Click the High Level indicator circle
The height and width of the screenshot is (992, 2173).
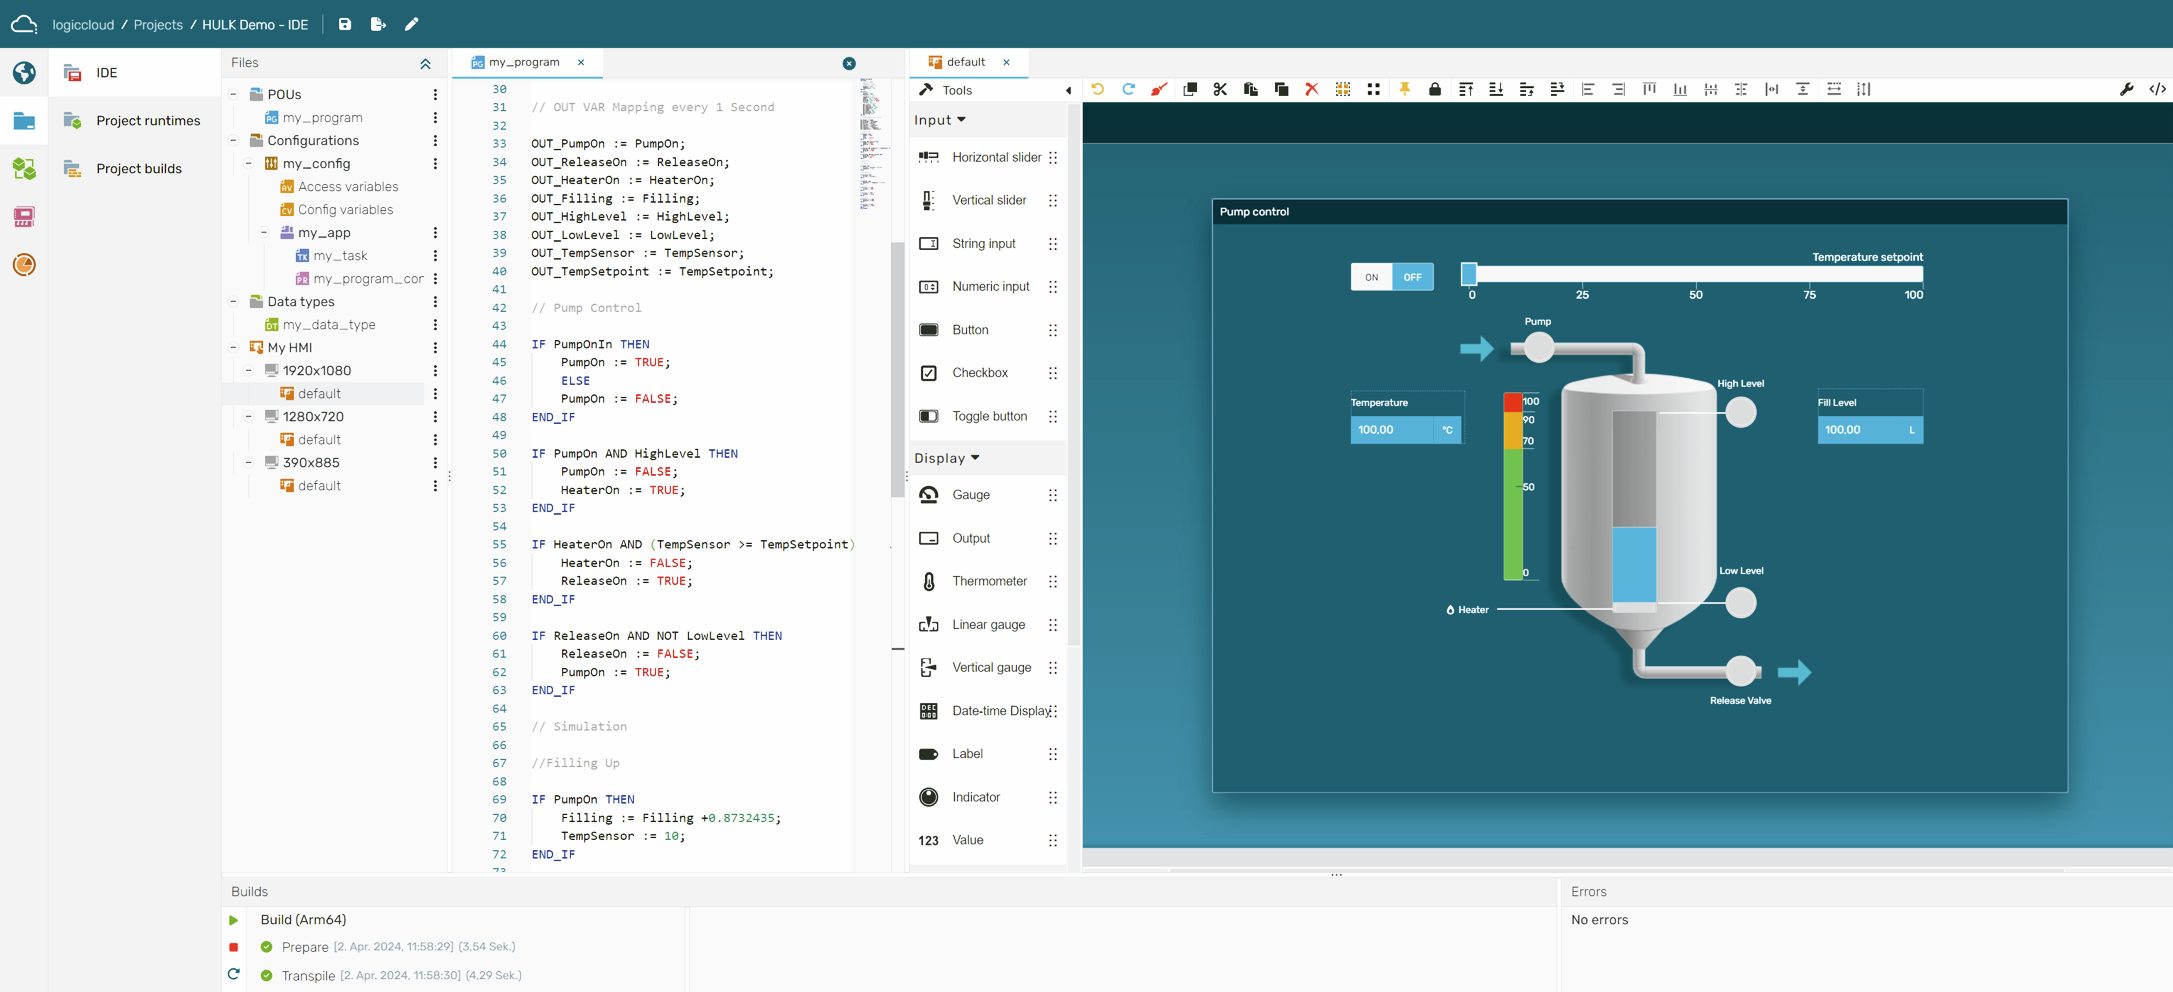coord(1741,412)
